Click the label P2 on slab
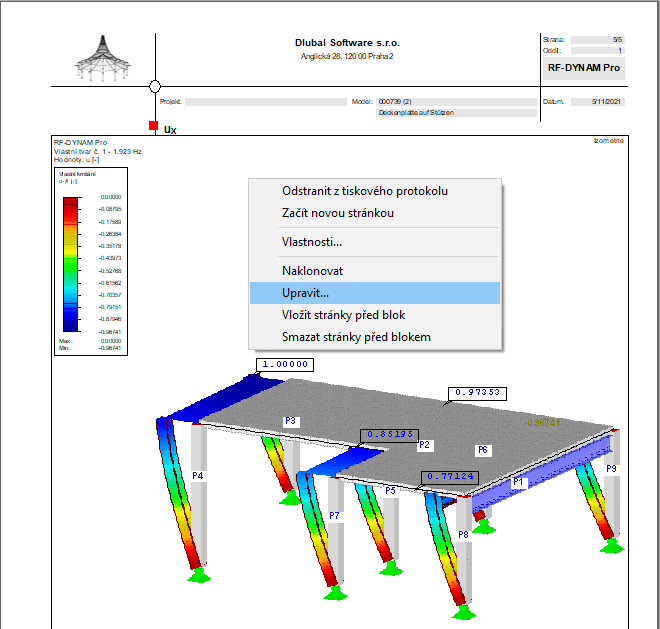660x629 pixels. pos(424,445)
